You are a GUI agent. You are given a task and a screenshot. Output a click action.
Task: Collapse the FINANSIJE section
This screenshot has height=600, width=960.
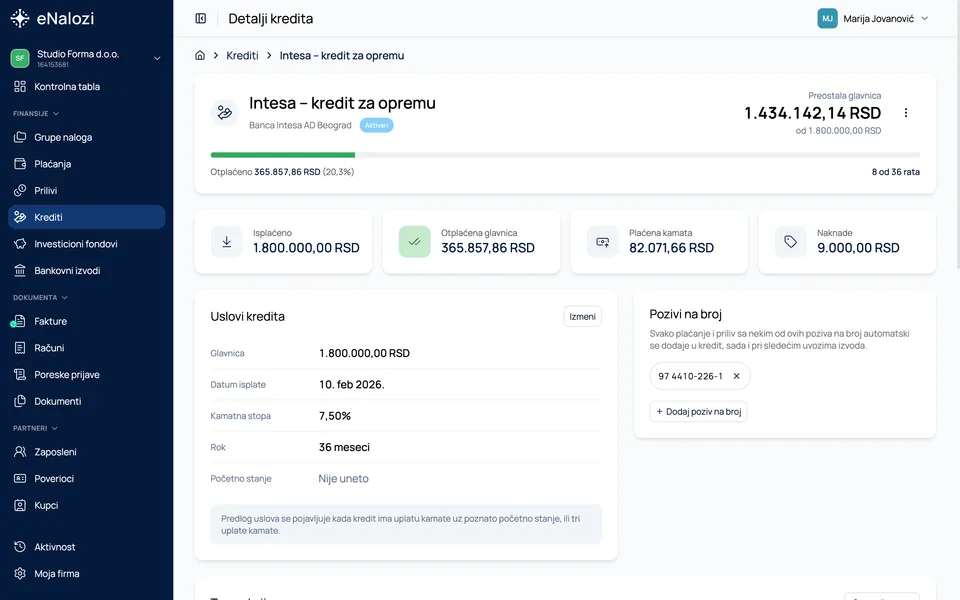(x=36, y=113)
